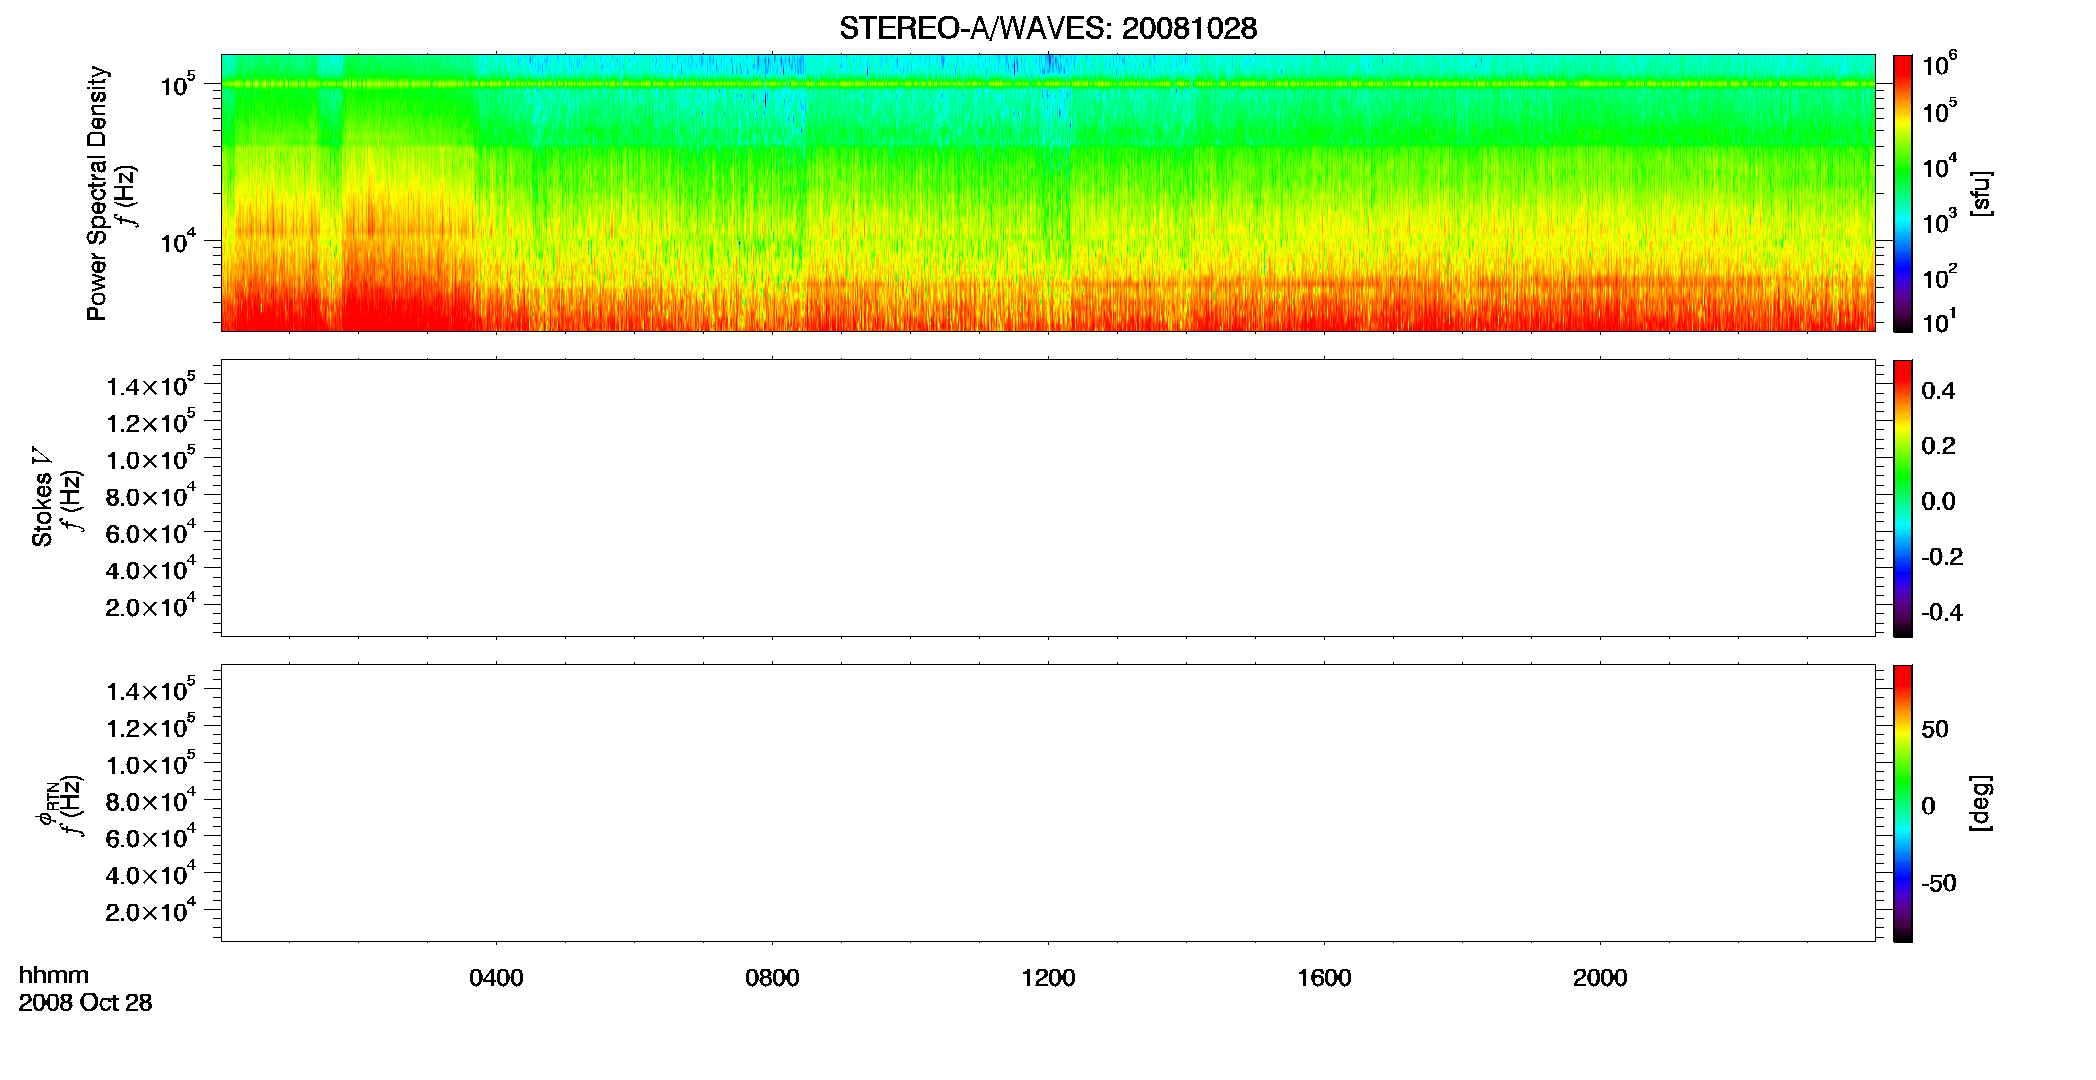Click the power spectral density color bar
The width and height of the screenshot is (2096, 1080).
click(x=1903, y=193)
